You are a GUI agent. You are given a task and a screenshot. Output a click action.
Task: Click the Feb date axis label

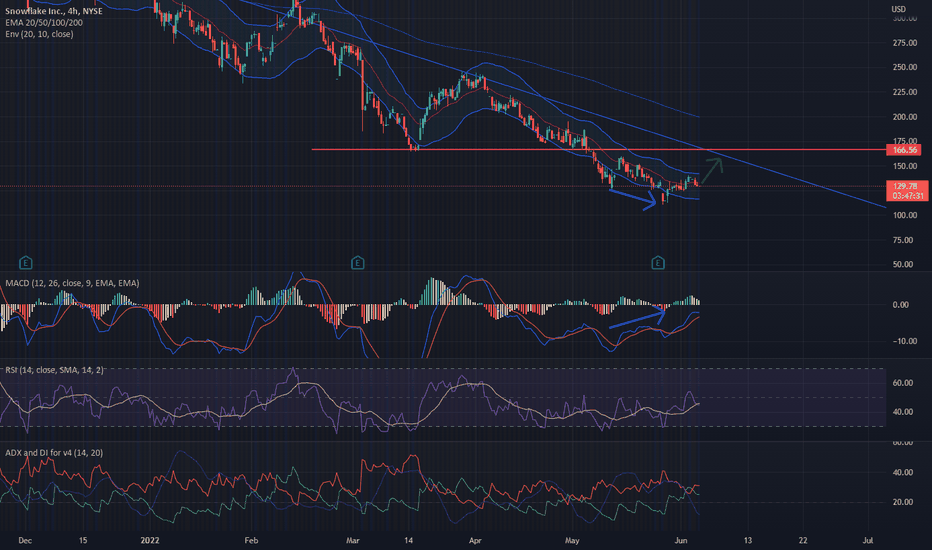click(251, 540)
